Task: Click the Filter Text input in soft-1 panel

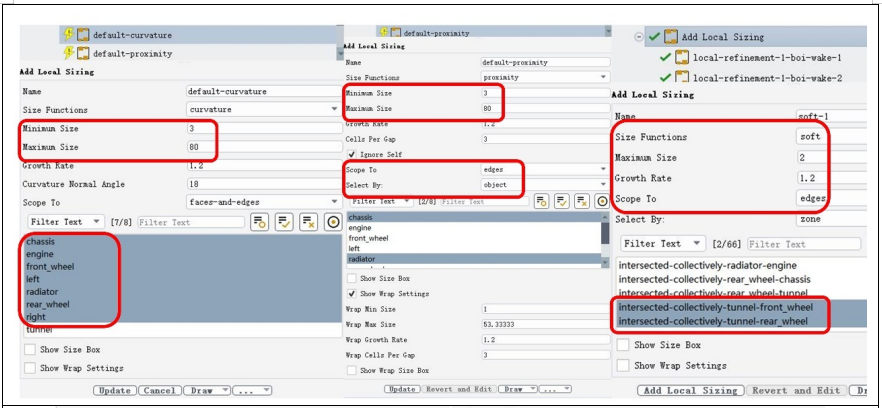Action: click(x=804, y=244)
